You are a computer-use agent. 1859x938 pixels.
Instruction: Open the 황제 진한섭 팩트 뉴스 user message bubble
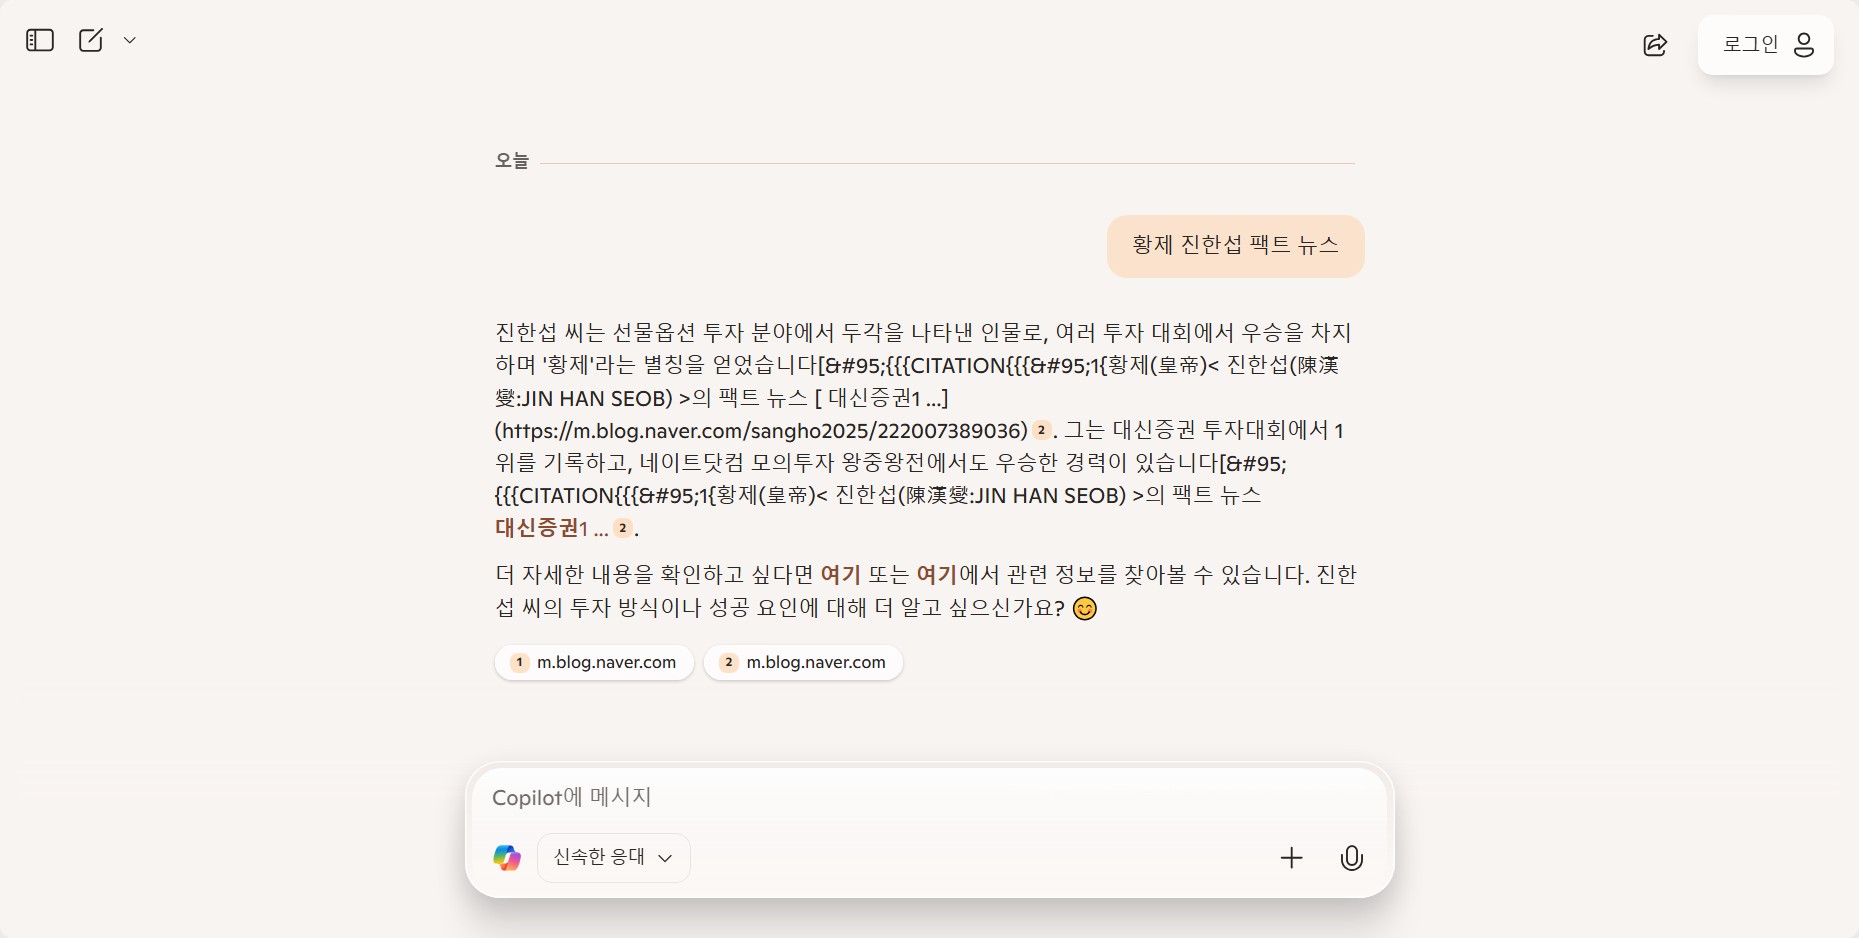tap(1235, 246)
